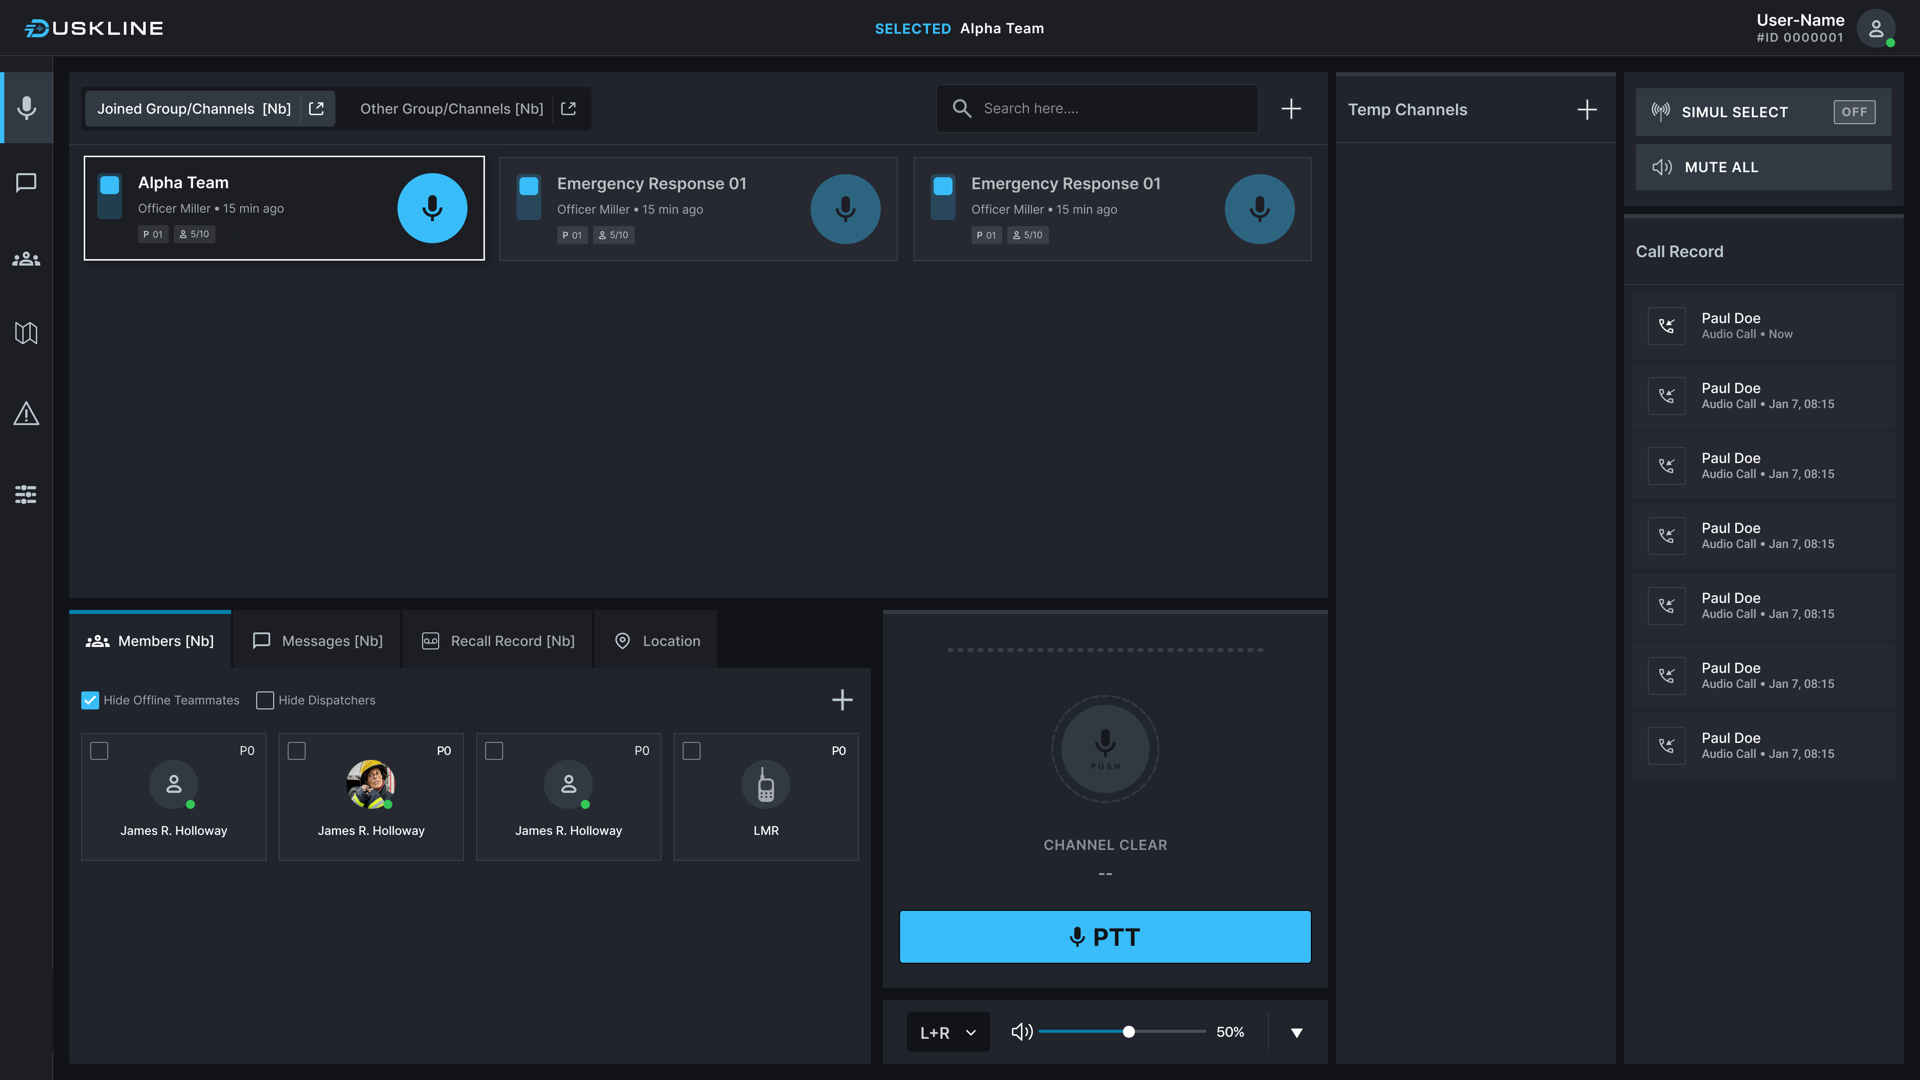The width and height of the screenshot is (1920, 1080).
Task: Open the last Paul Doe call record
Action: 1764,746
